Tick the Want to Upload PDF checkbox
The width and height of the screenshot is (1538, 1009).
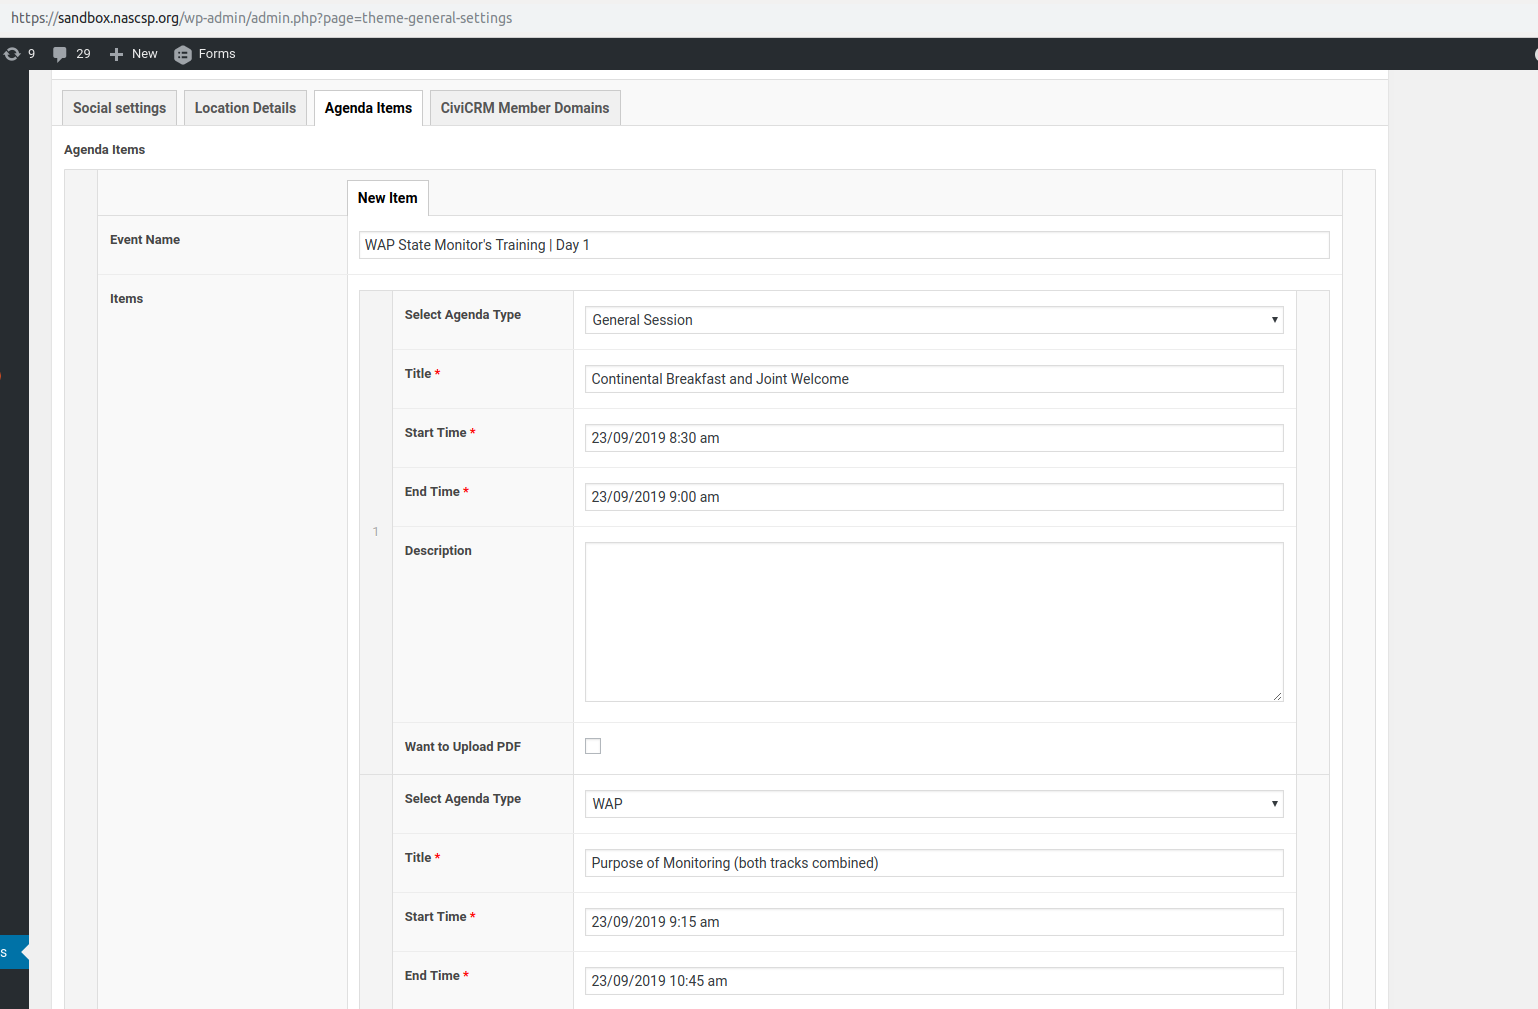click(x=593, y=746)
